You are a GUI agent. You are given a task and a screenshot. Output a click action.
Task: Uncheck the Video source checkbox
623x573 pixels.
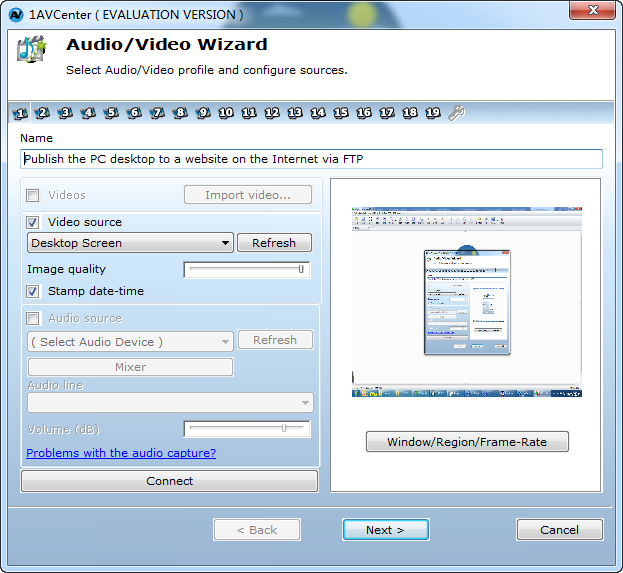pos(33,222)
